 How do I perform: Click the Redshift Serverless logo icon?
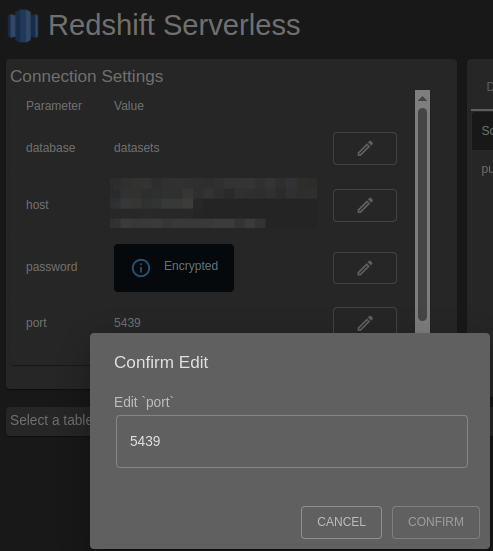pyautogui.click(x=23, y=26)
